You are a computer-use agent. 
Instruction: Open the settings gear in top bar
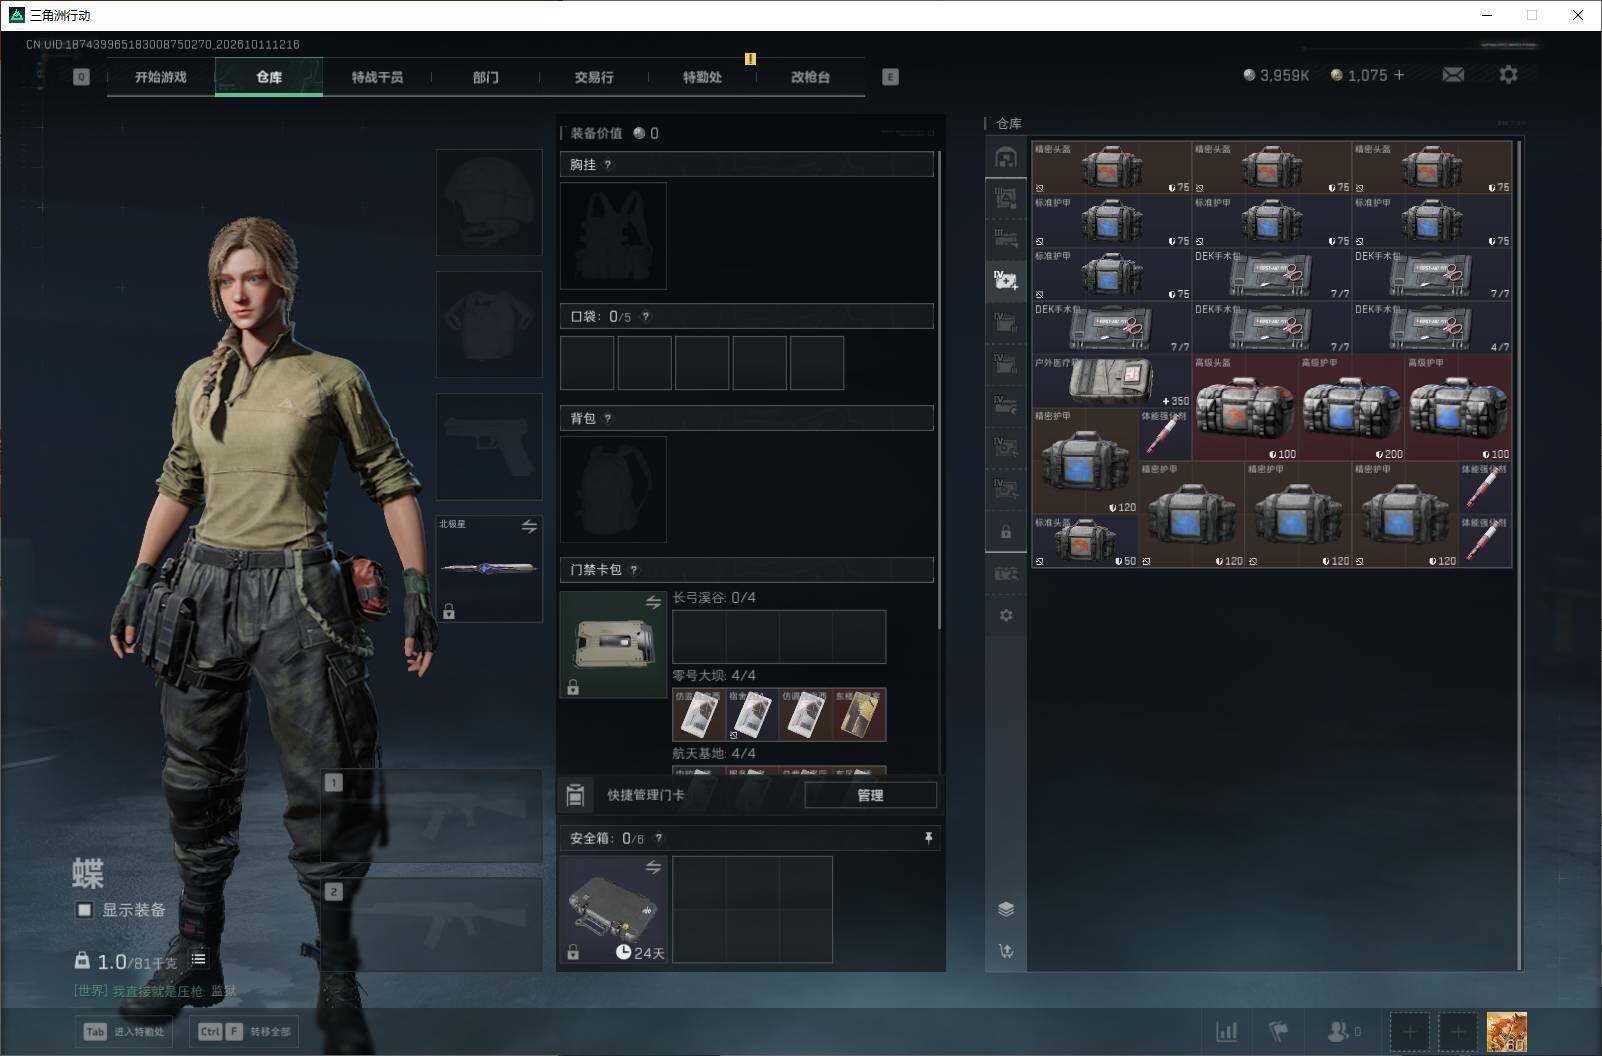click(1508, 75)
